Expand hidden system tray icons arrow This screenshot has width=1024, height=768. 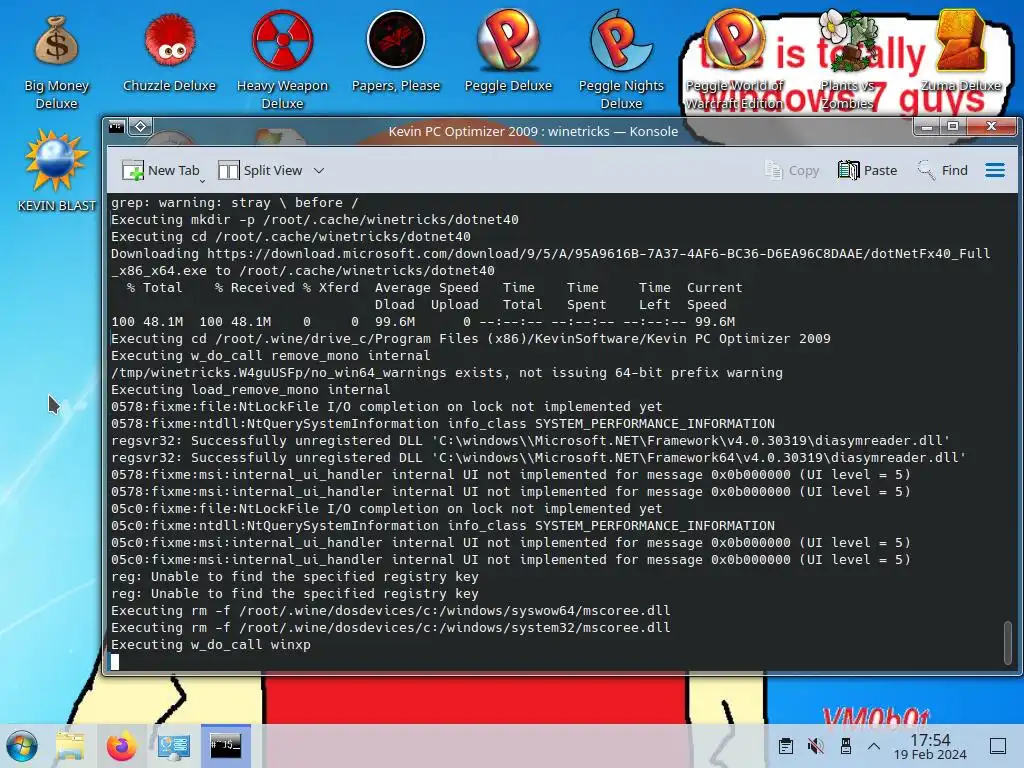pyautogui.click(x=874, y=746)
